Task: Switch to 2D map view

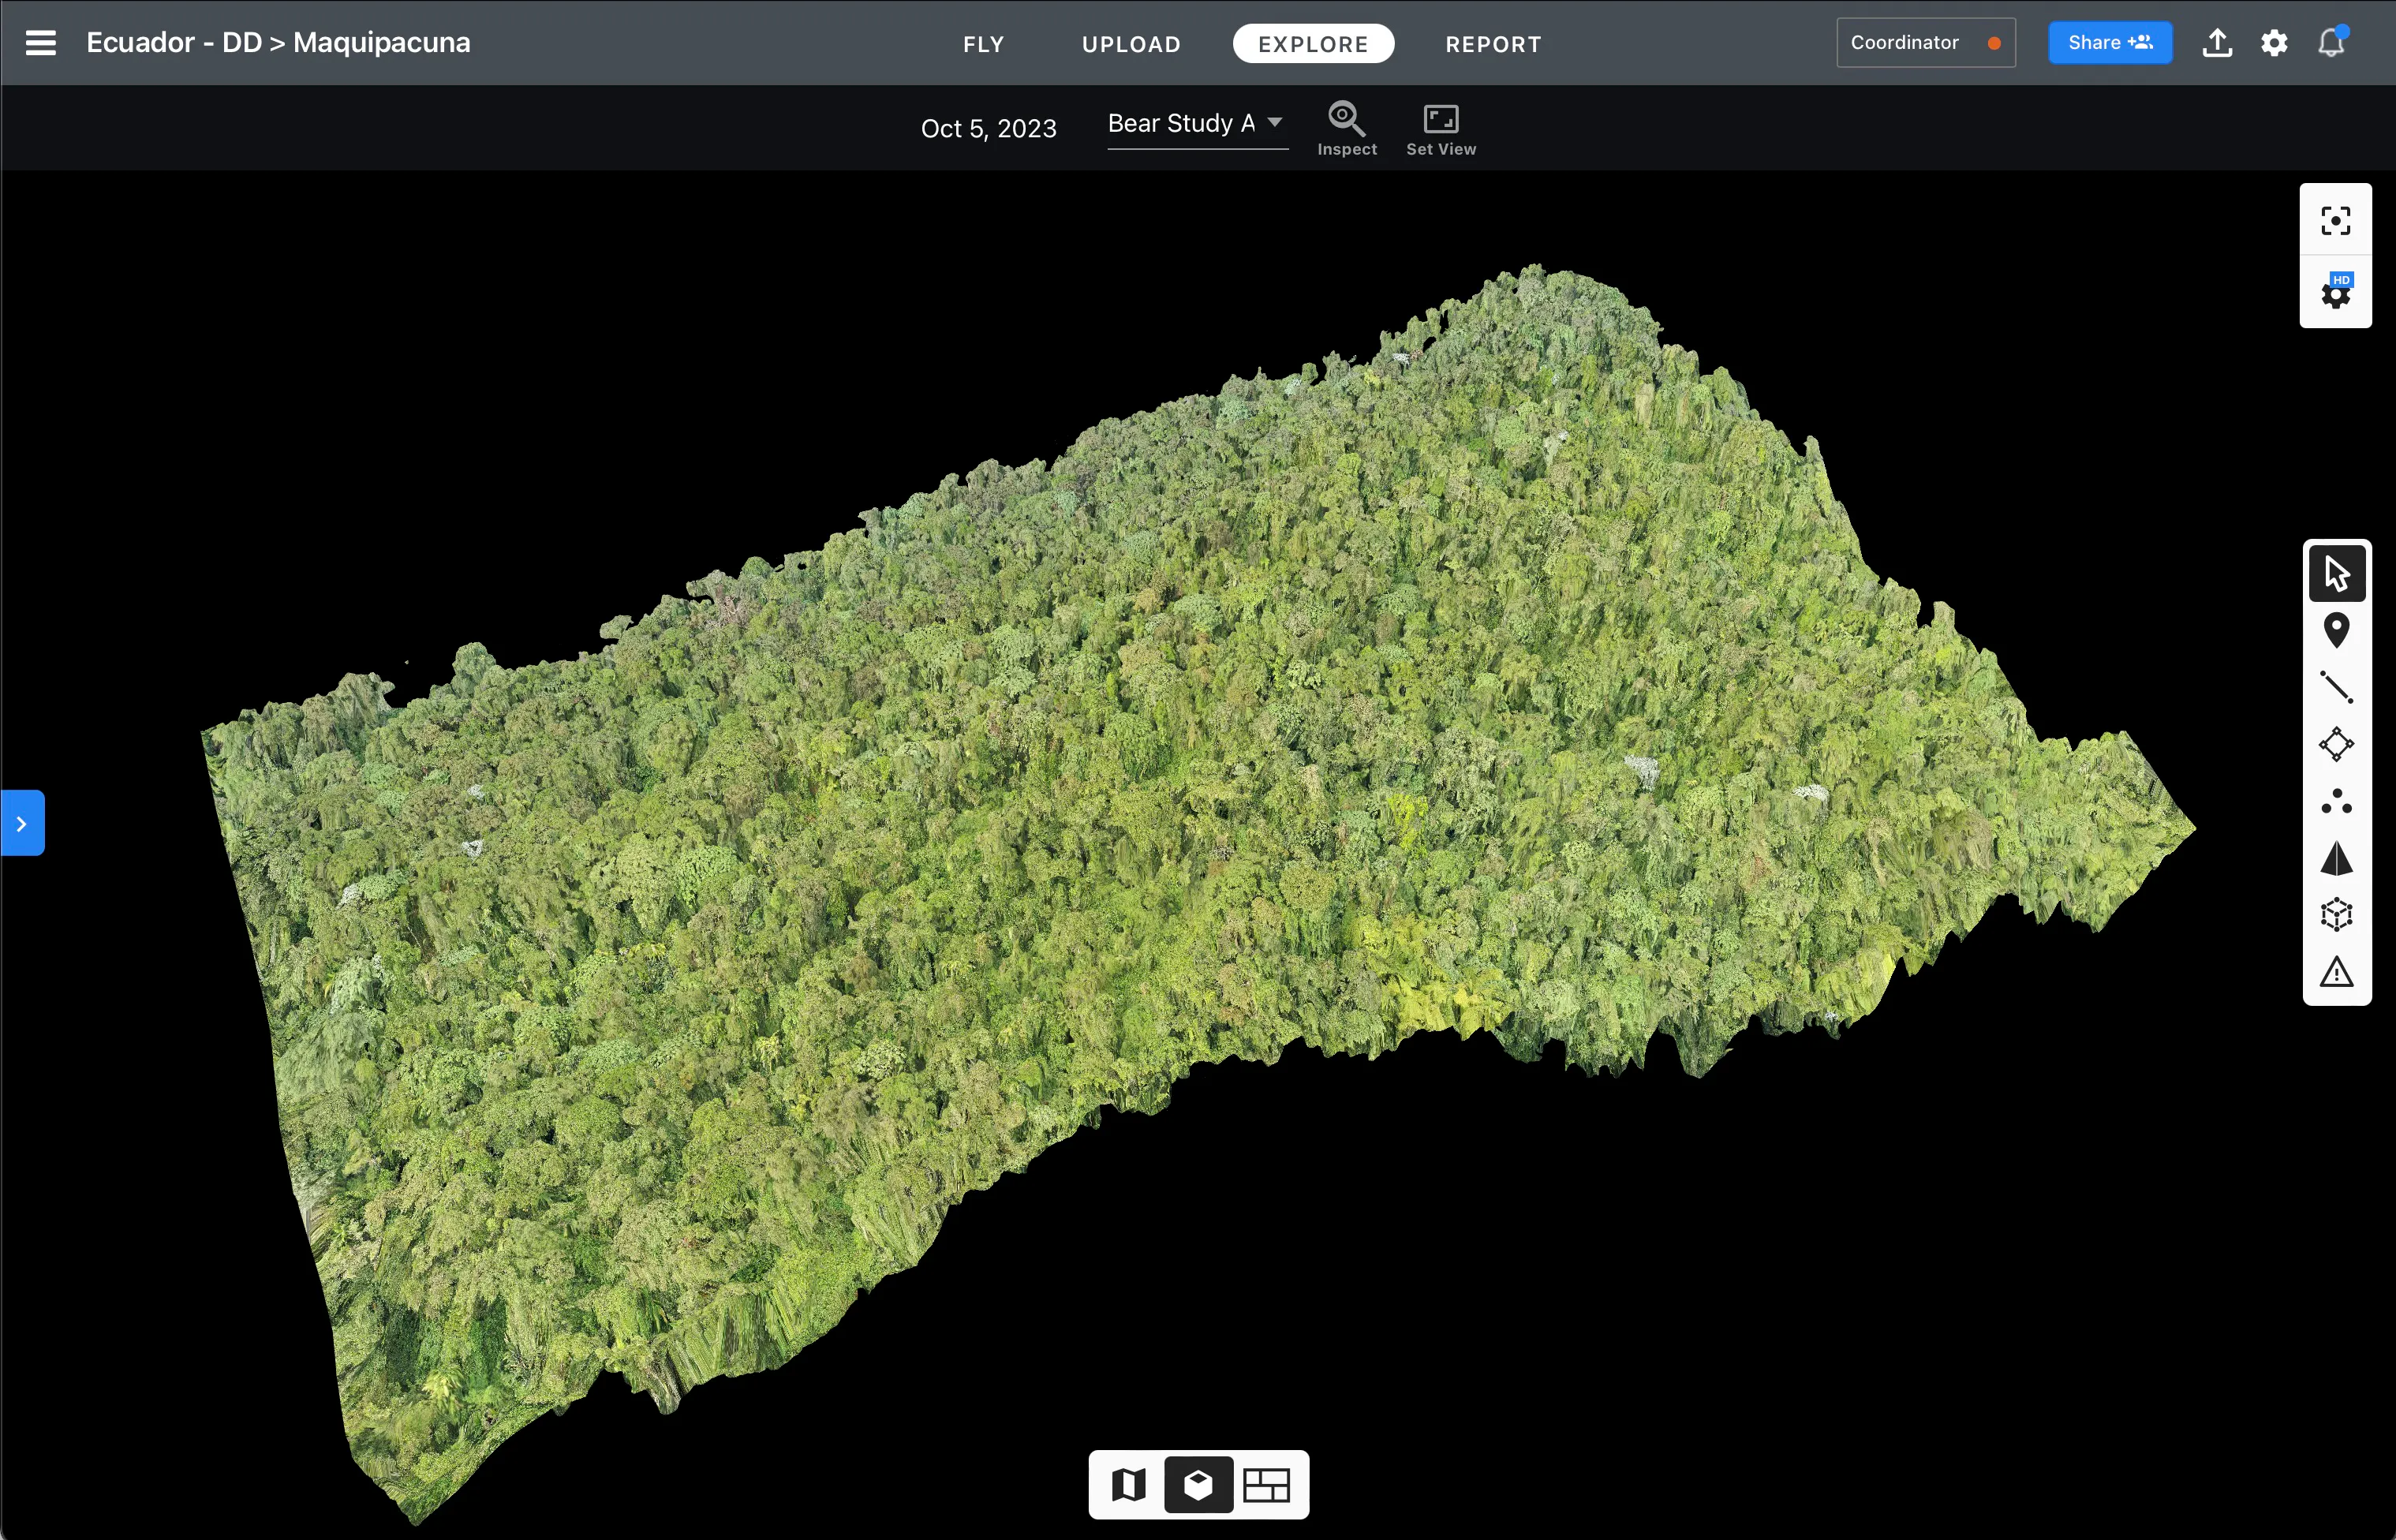Action: point(1128,1485)
